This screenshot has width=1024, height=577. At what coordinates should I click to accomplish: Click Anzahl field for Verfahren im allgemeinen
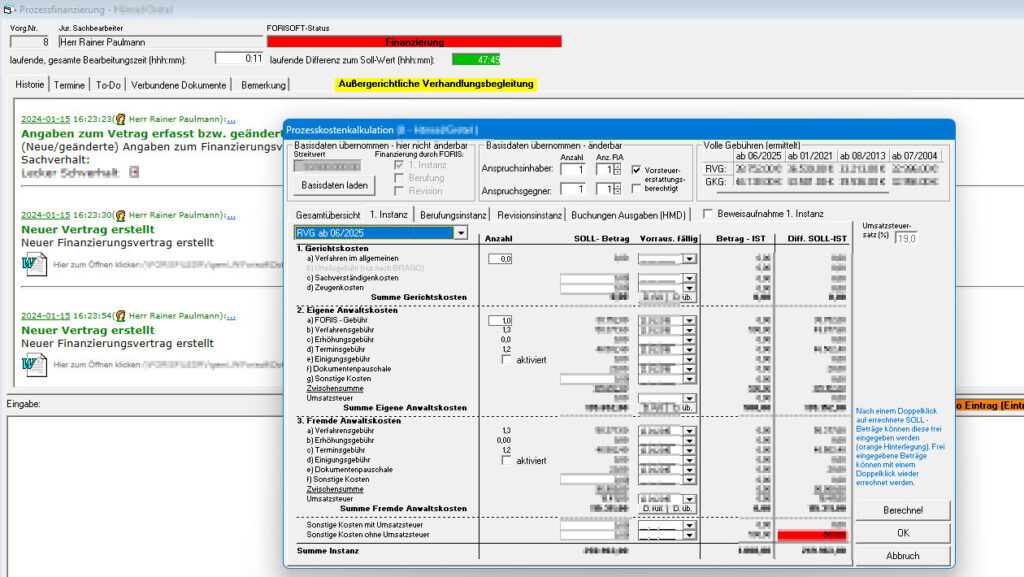point(500,259)
